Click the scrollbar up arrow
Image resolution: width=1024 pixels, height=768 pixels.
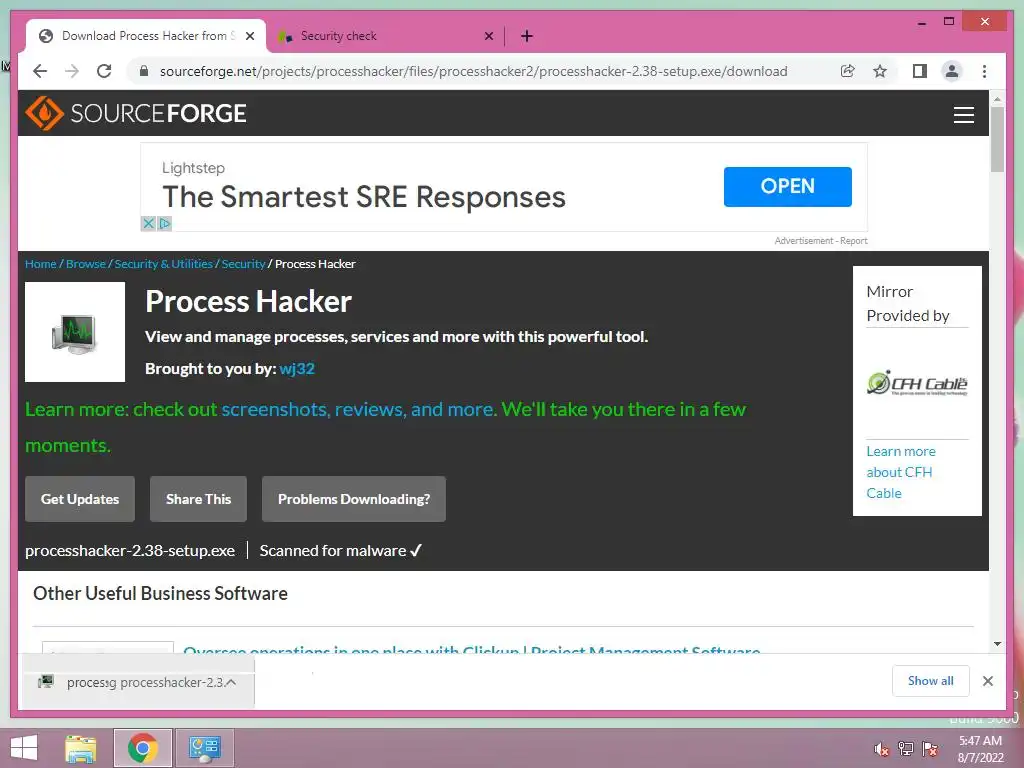(x=997, y=99)
